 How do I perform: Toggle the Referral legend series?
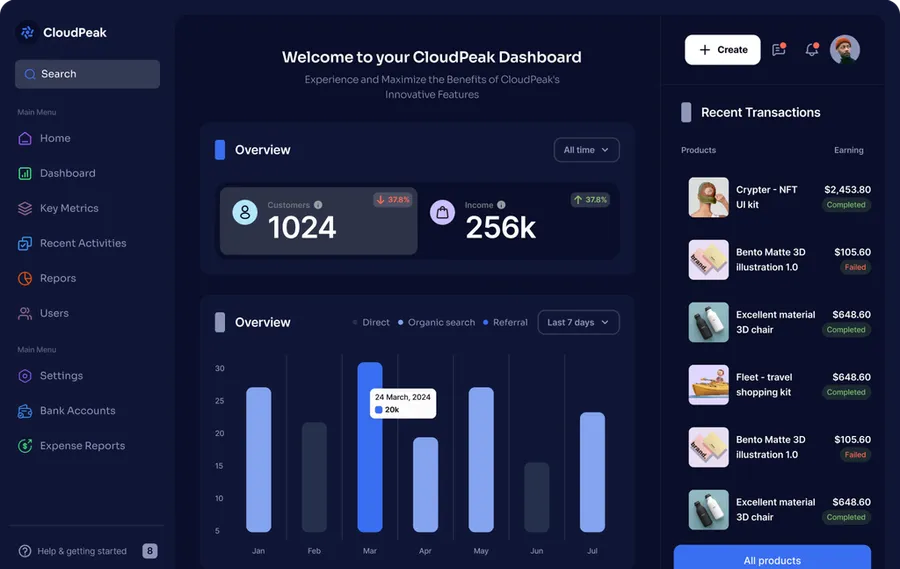[505, 323]
